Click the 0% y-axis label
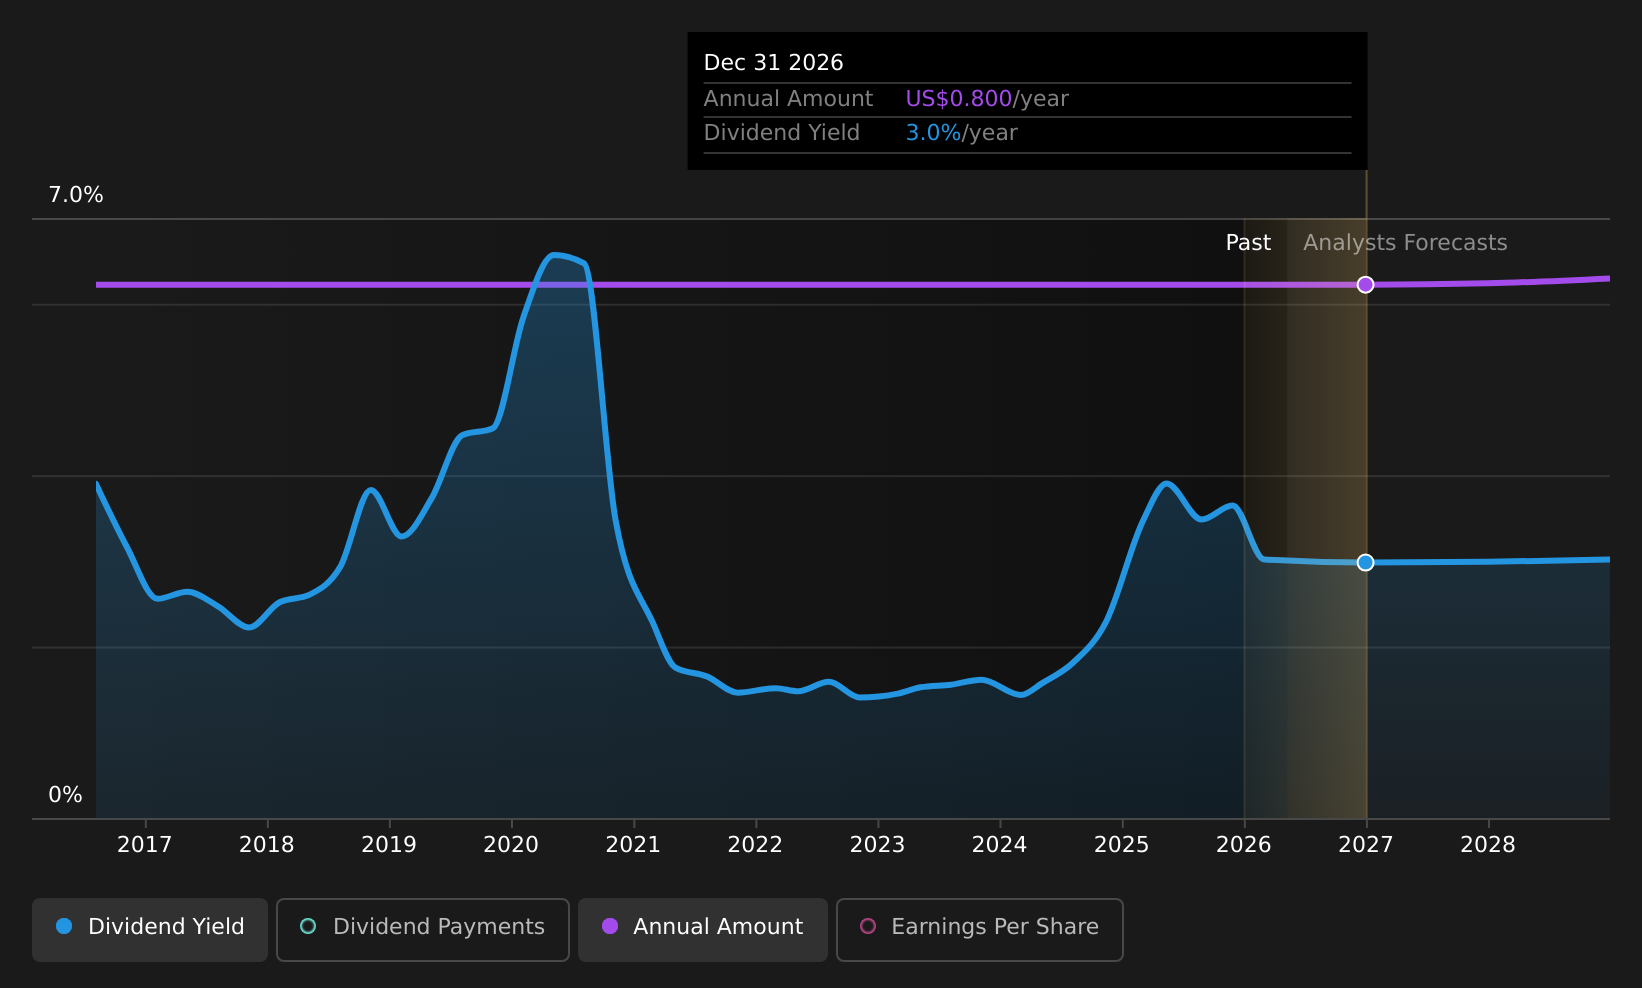 (66, 795)
